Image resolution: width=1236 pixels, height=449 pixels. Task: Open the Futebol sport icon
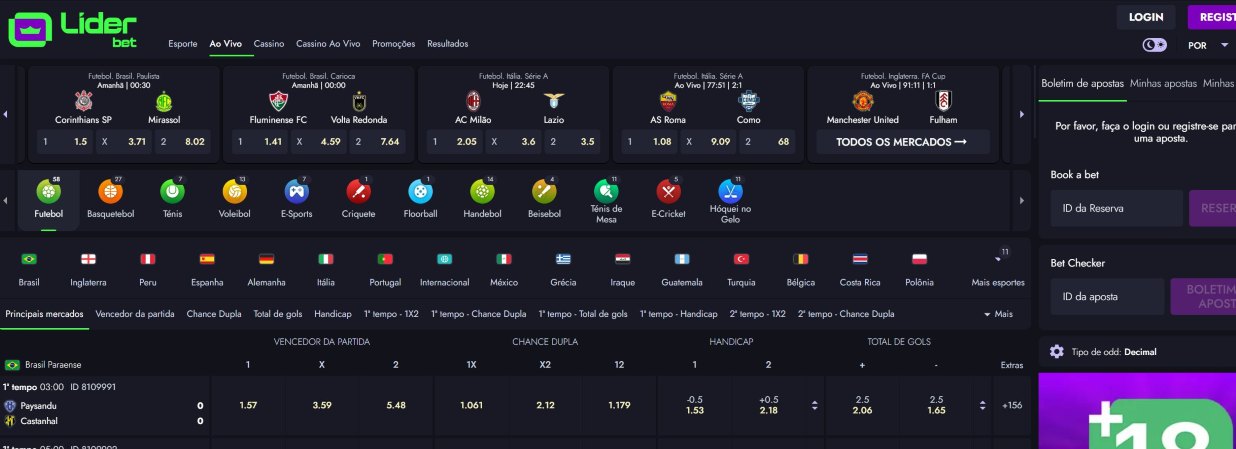pos(48,190)
